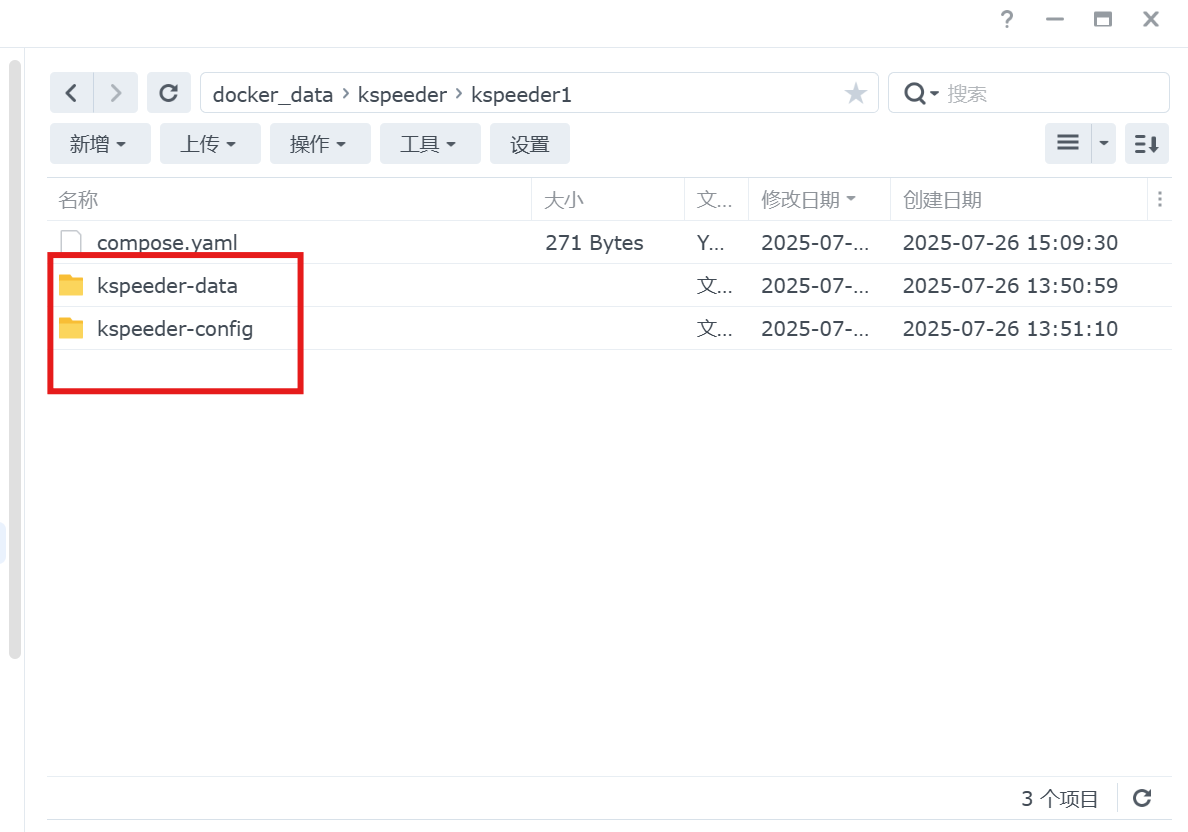Click the list view mode icon
Viewport: 1188px width, 832px height.
[x=1068, y=143]
